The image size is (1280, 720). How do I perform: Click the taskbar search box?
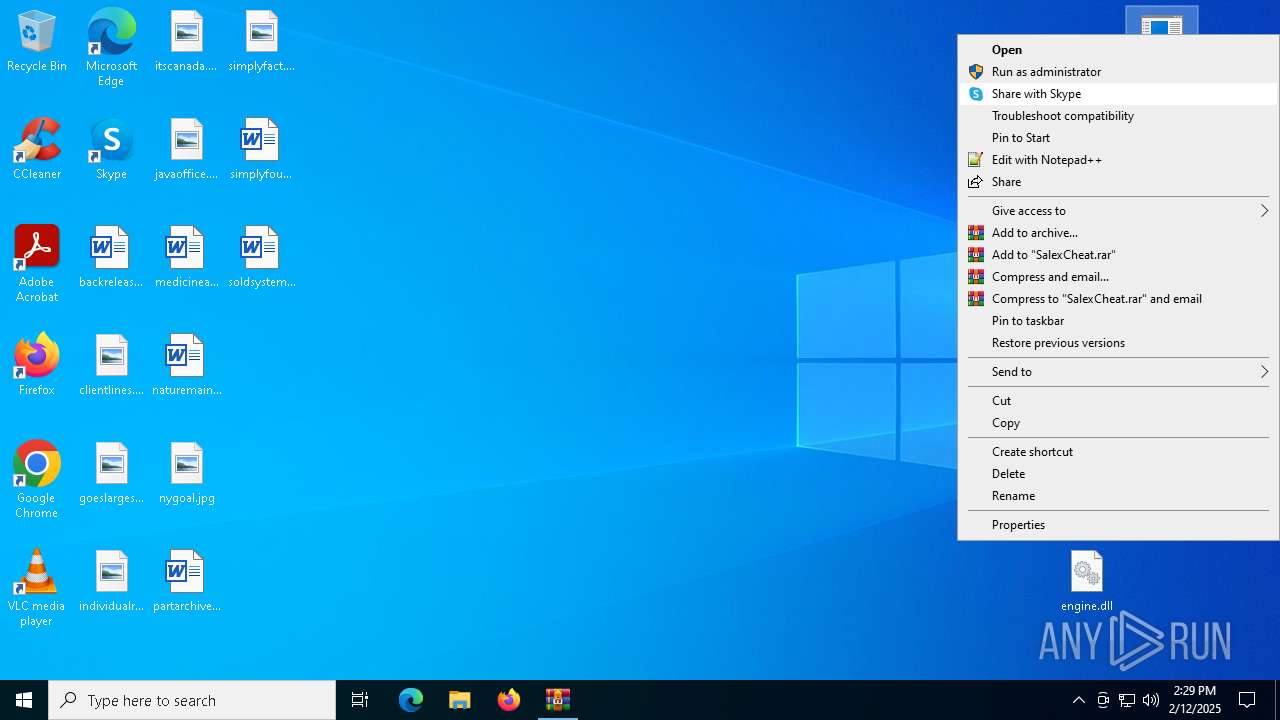click(x=192, y=700)
